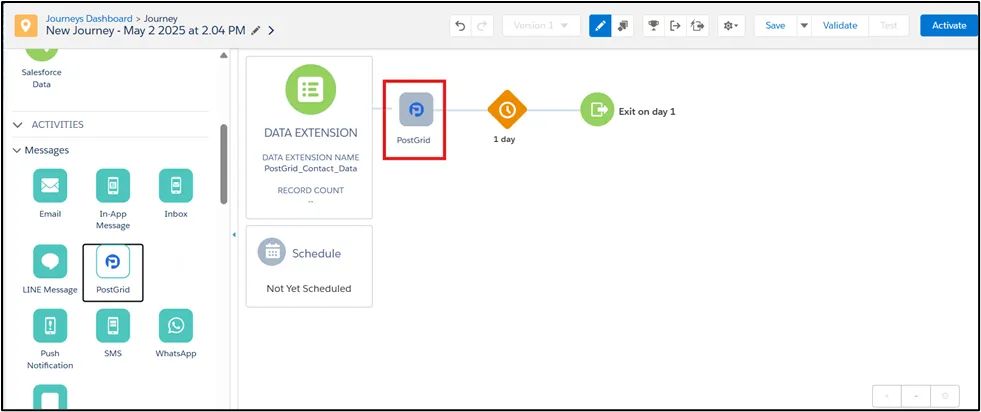
Task: Click the activities panel scrollbar thumb
Action: click(223, 164)
